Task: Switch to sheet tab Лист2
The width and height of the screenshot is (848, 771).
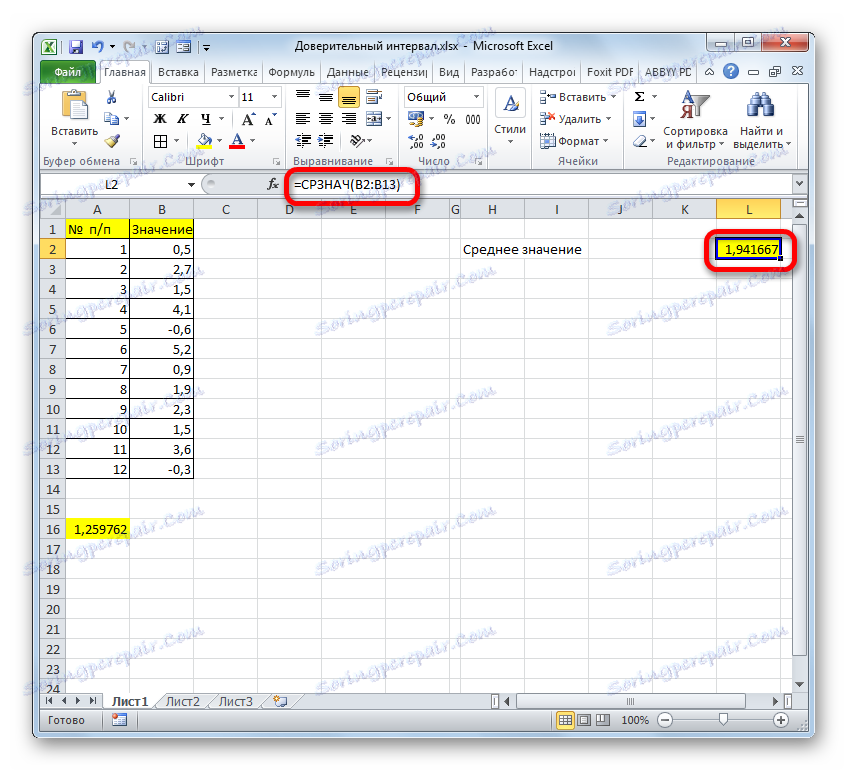Action: coord(183,701)
